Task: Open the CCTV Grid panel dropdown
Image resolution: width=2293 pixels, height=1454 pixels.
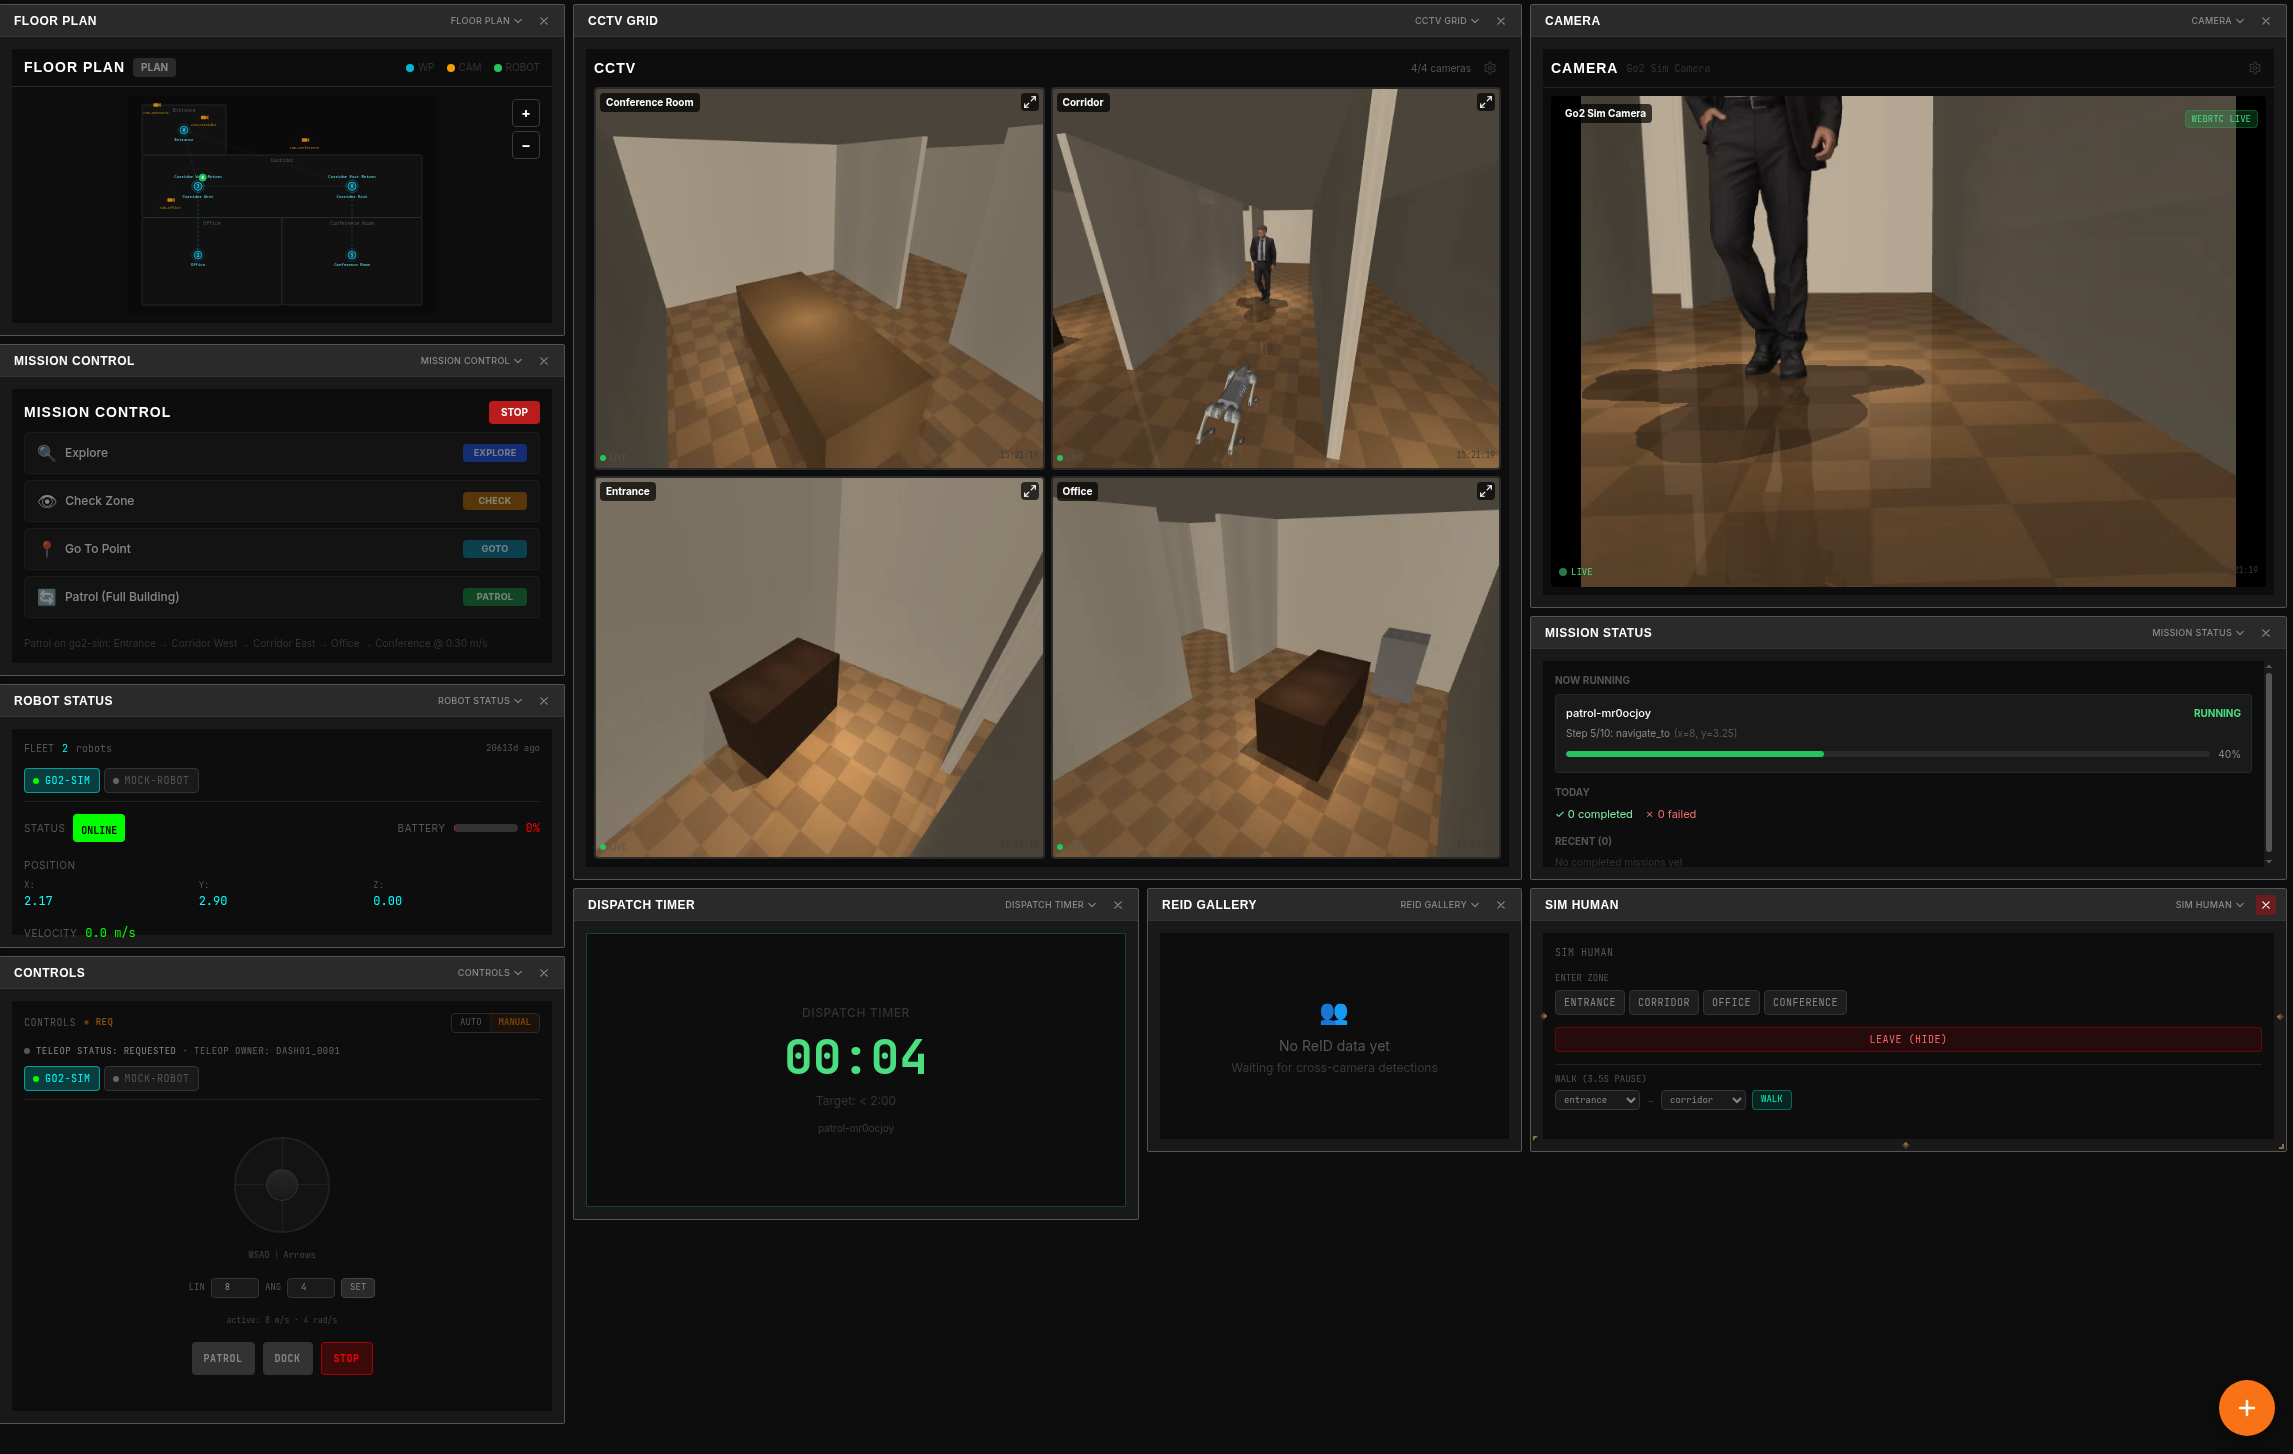Action: coord(1447,21)
